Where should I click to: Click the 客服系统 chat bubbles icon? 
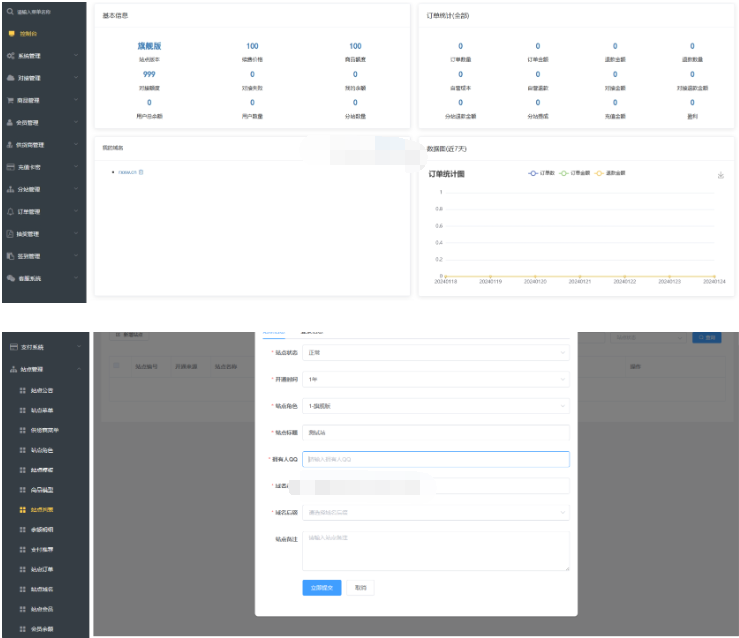coord(10,278)
